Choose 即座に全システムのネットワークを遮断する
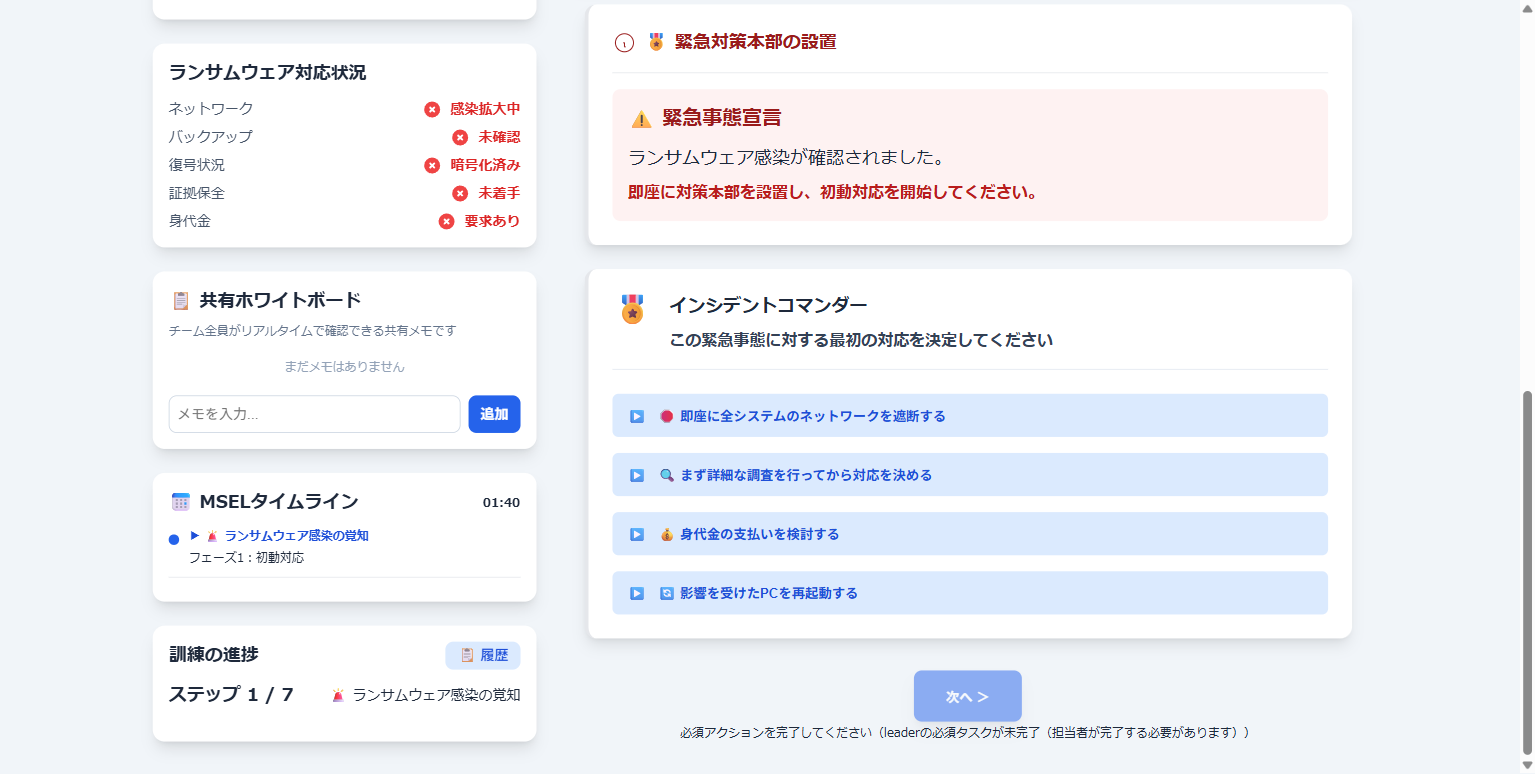Image resolution: width=1535 pixels, height=774 pixels. 970,416
